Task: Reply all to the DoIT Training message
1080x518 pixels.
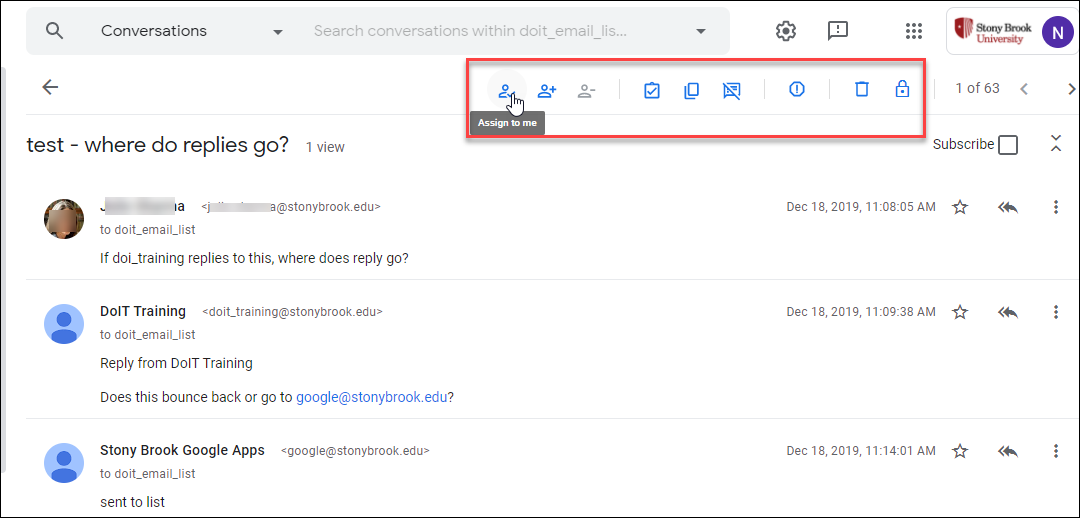Action: click(x=1008, y=312)
